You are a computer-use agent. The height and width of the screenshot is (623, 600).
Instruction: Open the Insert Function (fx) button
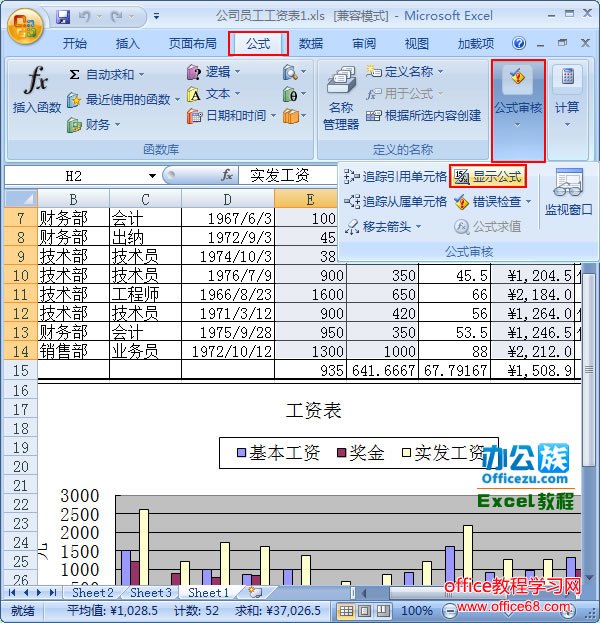pyautogui.click(x=37, y=91)
